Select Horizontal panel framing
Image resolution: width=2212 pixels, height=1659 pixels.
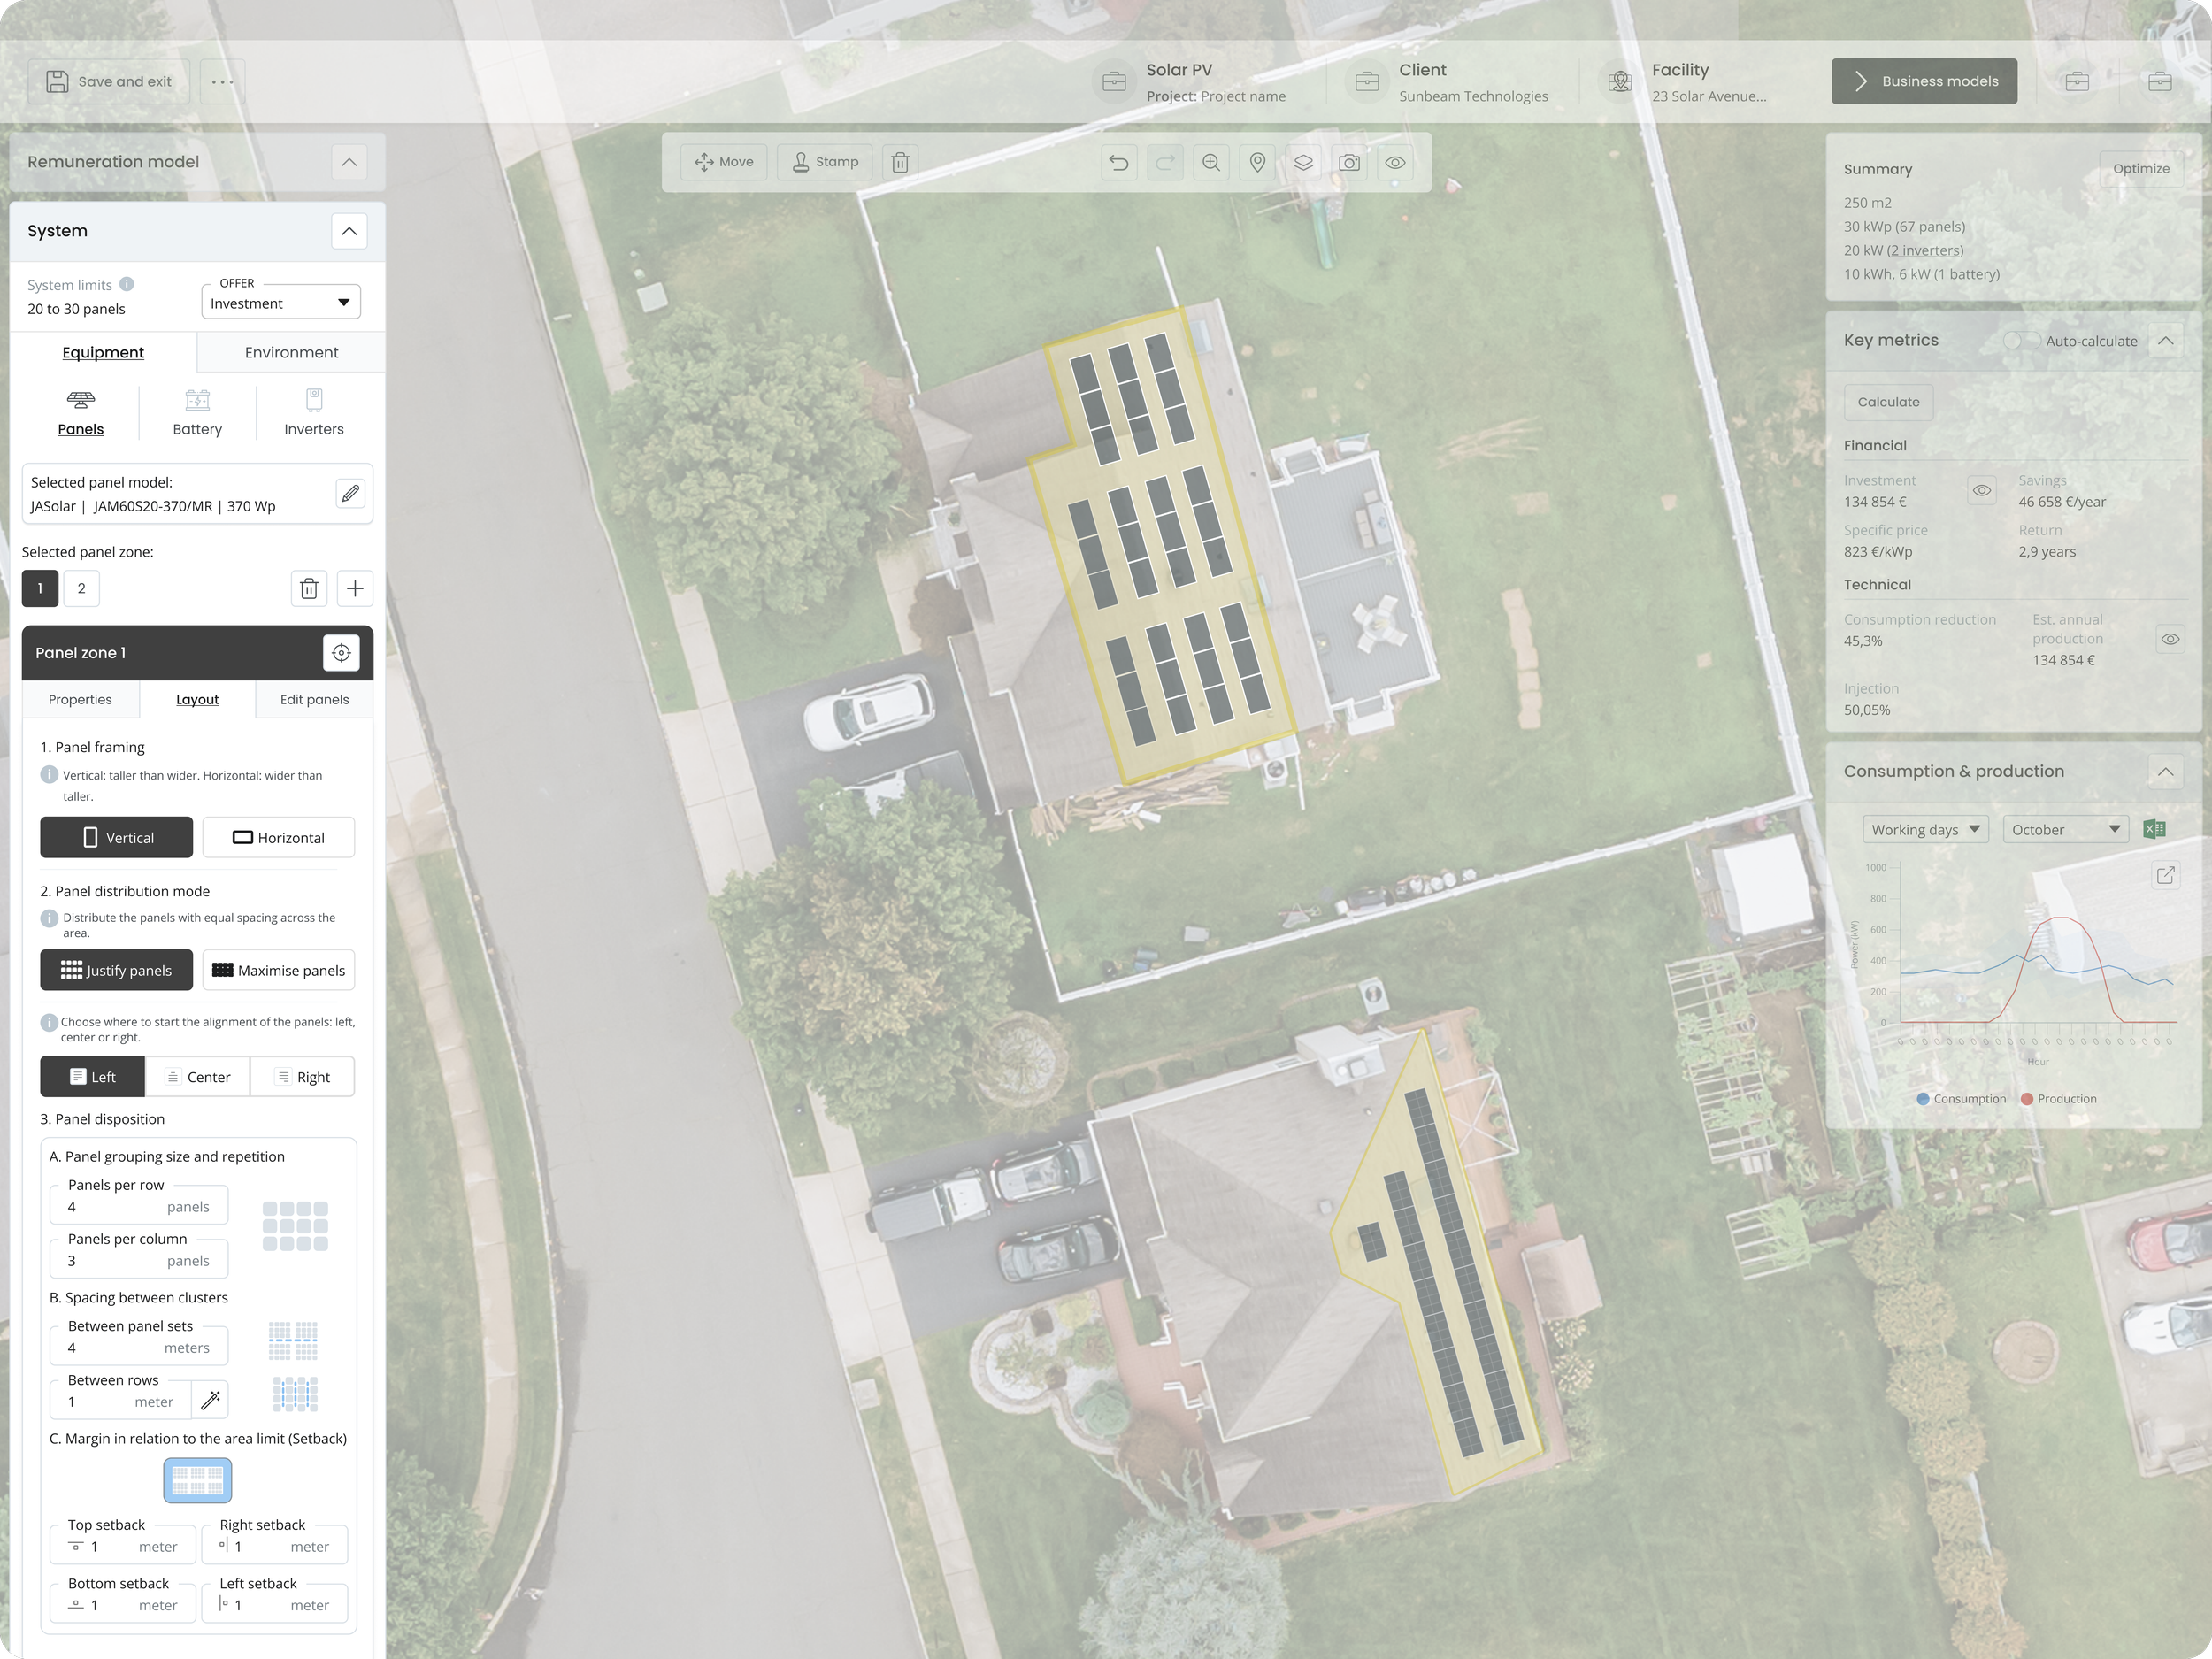coord(278,837)
